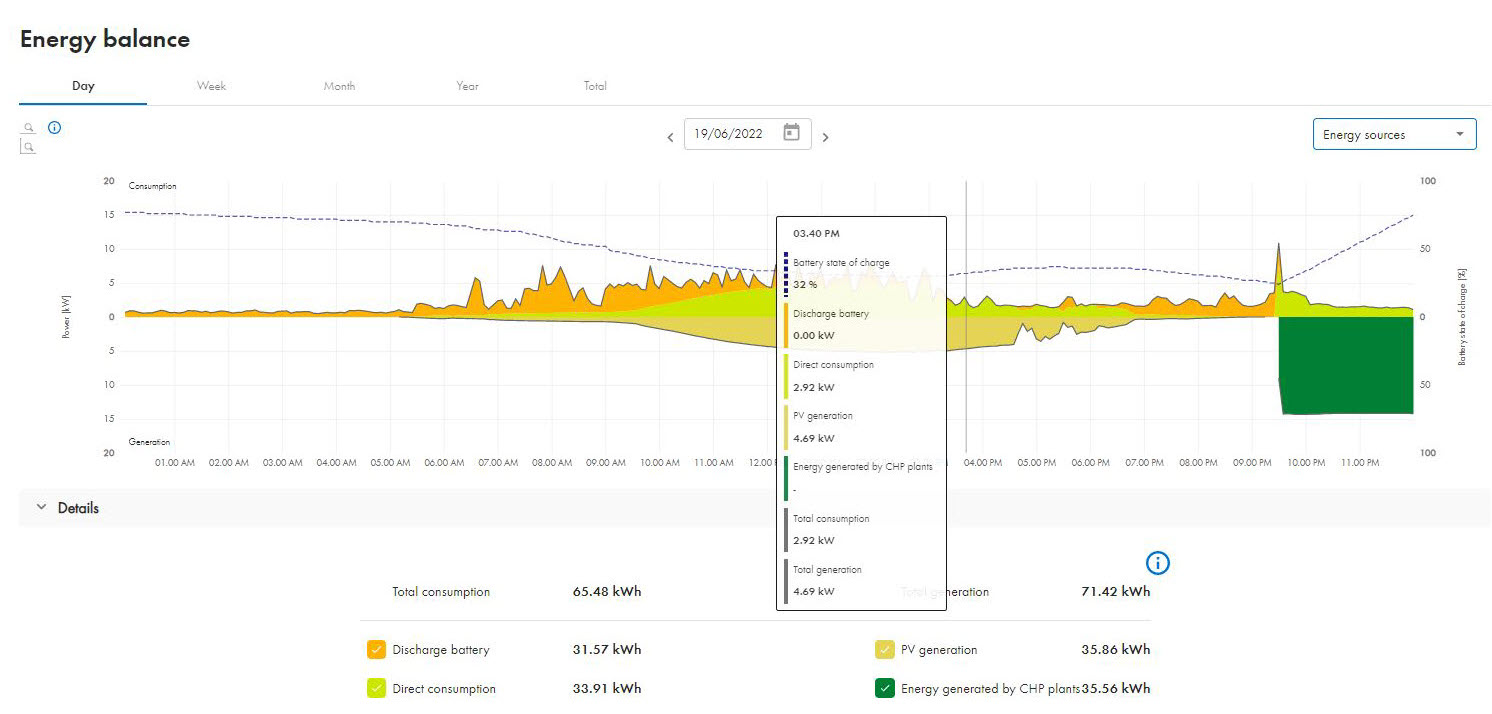The image size is (1492, 714).
Task: Select the Day tab
Action: click(83, 86)
